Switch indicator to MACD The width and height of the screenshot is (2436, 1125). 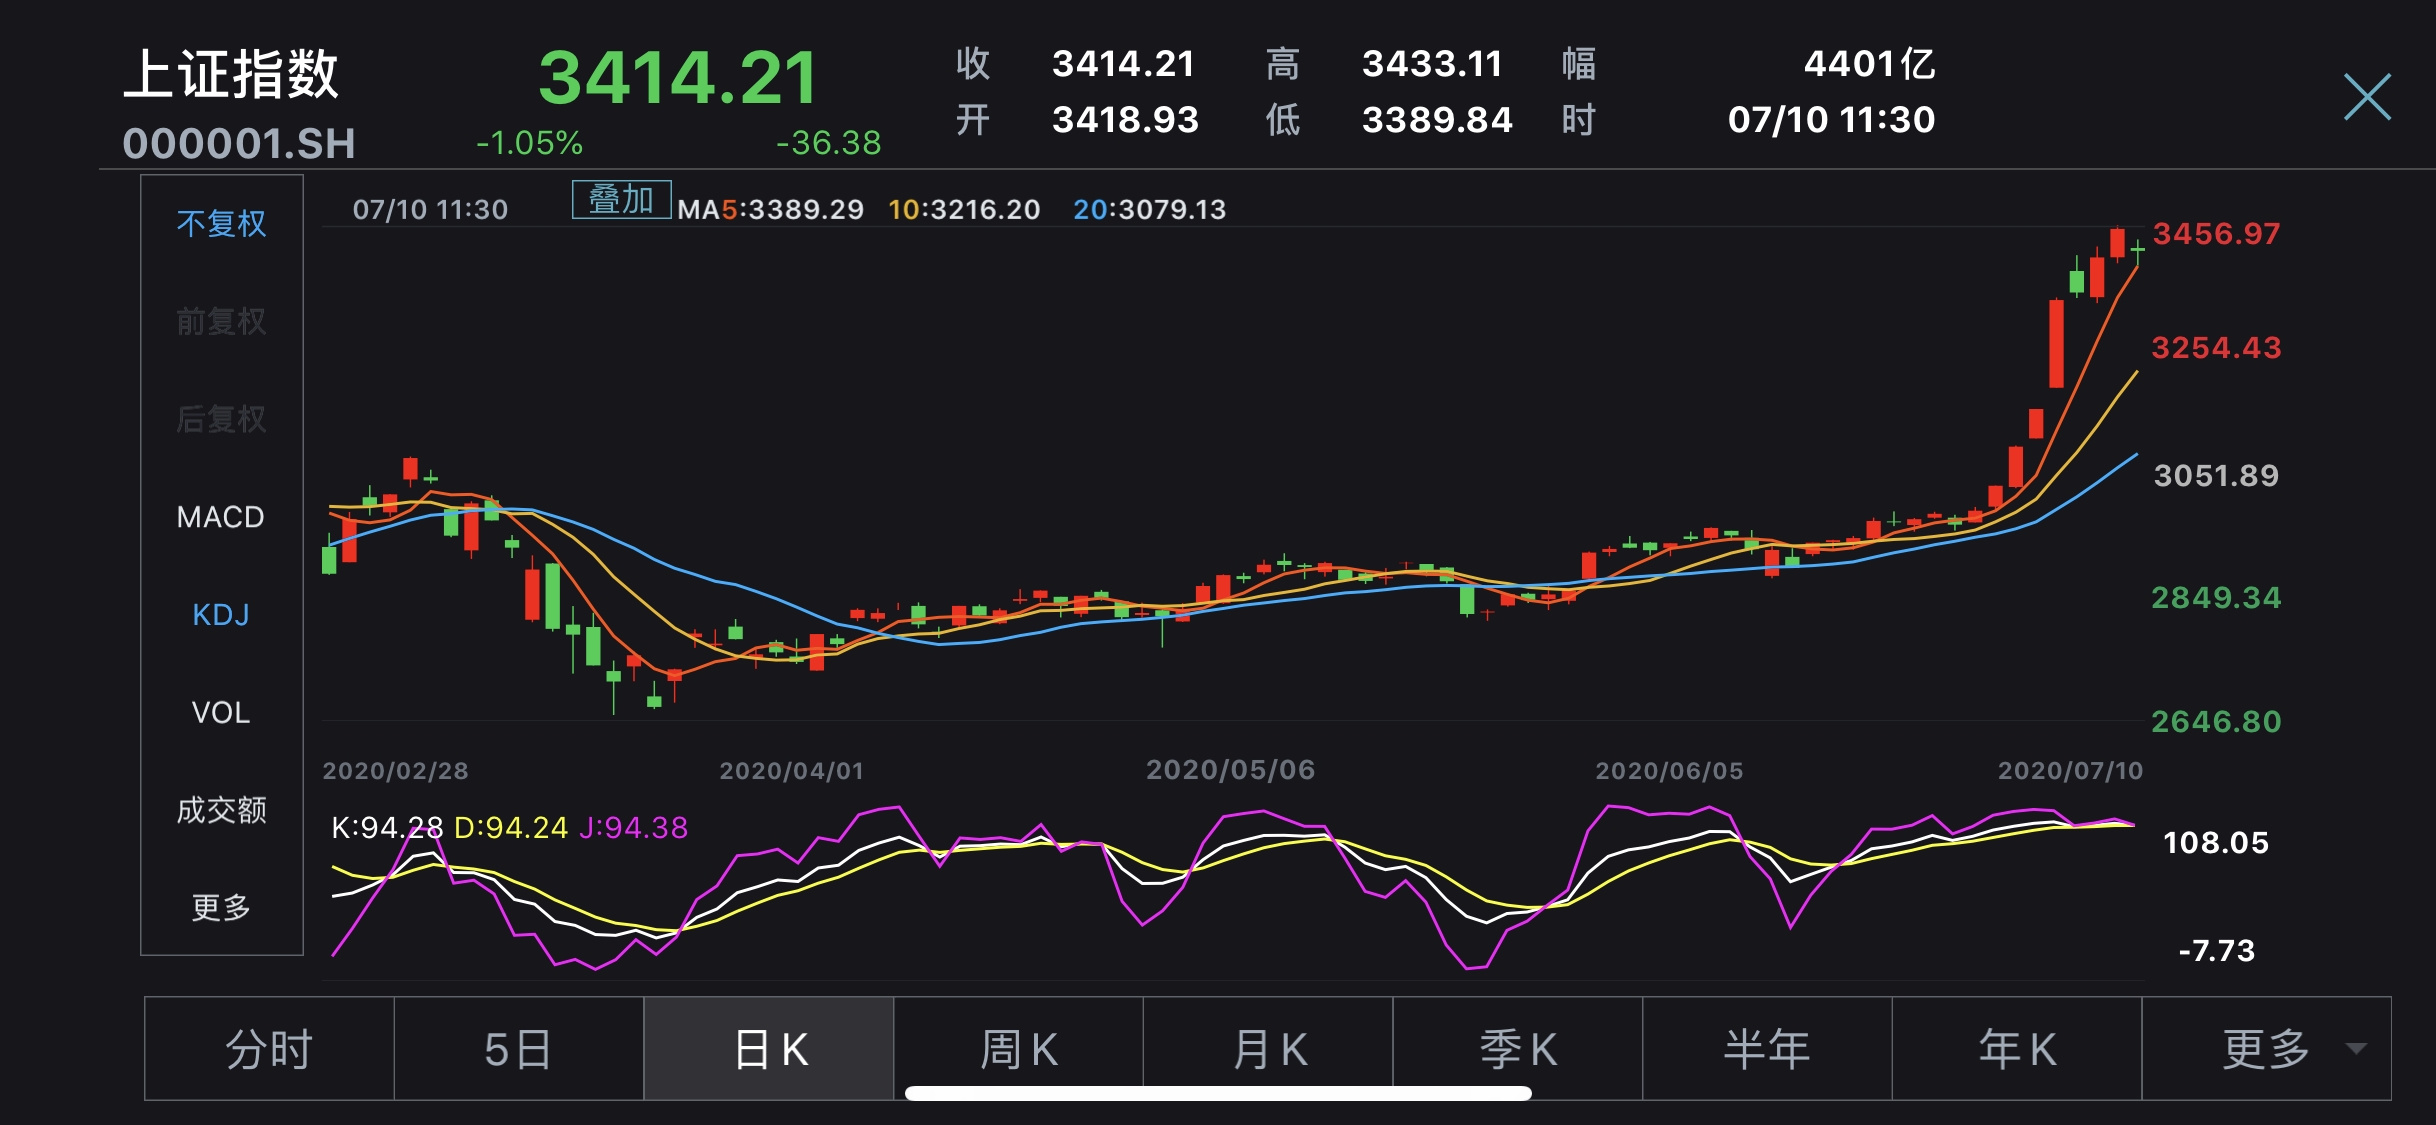[x=221, y=517]
